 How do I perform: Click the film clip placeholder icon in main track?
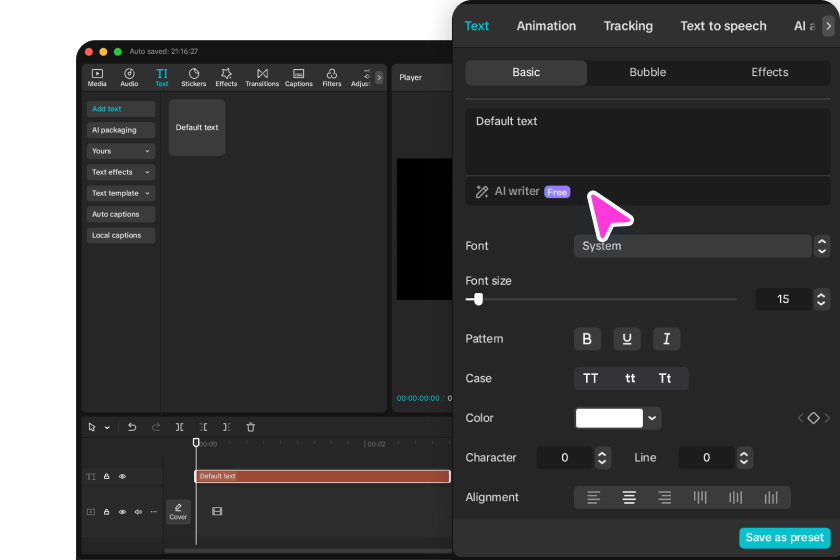[x=217, y=511]
